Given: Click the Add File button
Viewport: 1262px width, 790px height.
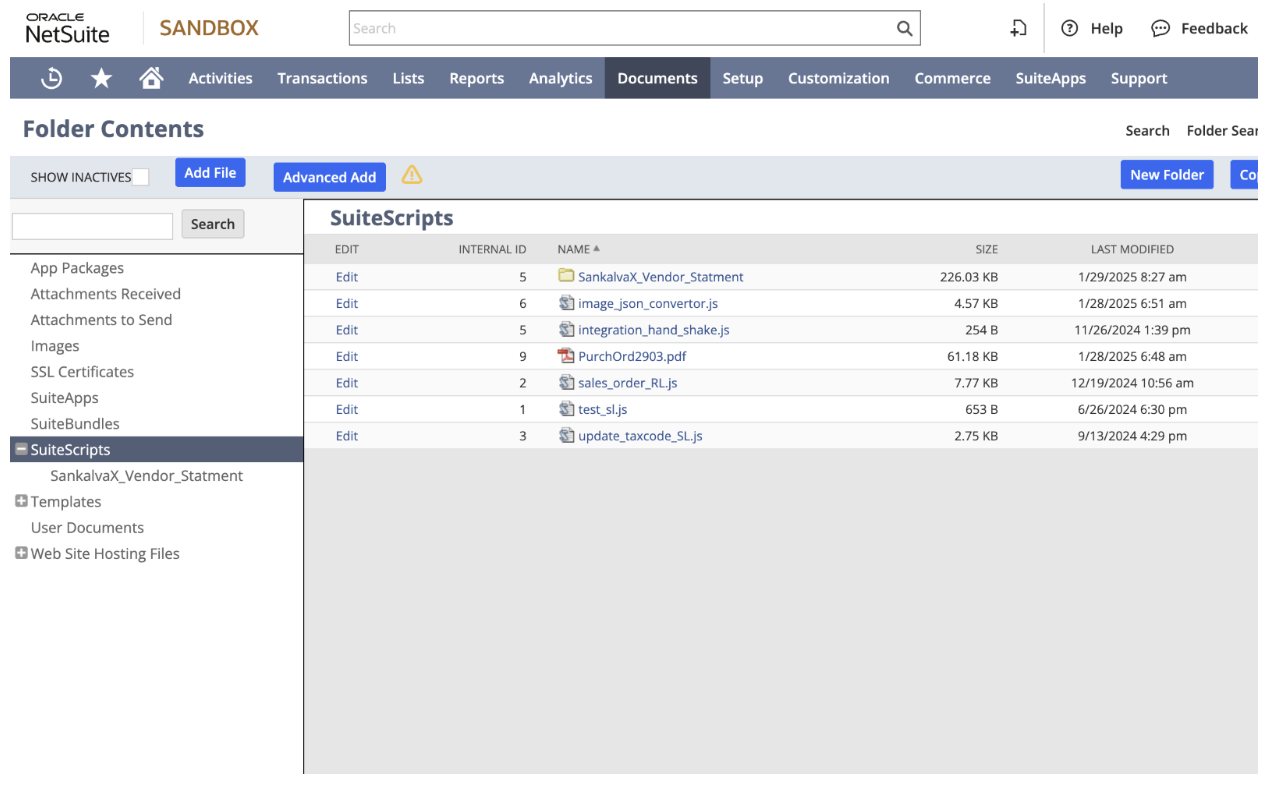Looking at the screenshot, I should [x=210, y=173].
